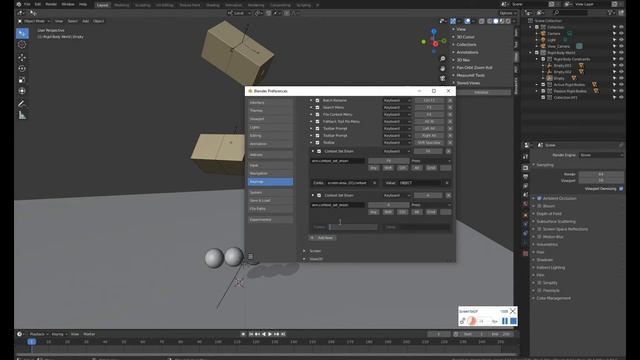The height and width of the screenshot is (360, 640).
Task: Click the green Y axis on navigation gizmo
Action: click(x=424, y=42)
